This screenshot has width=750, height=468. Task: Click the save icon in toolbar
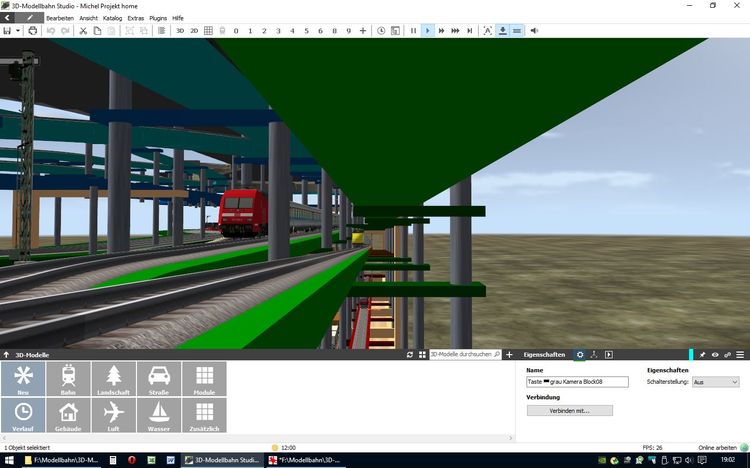click(x=7, y=31)
